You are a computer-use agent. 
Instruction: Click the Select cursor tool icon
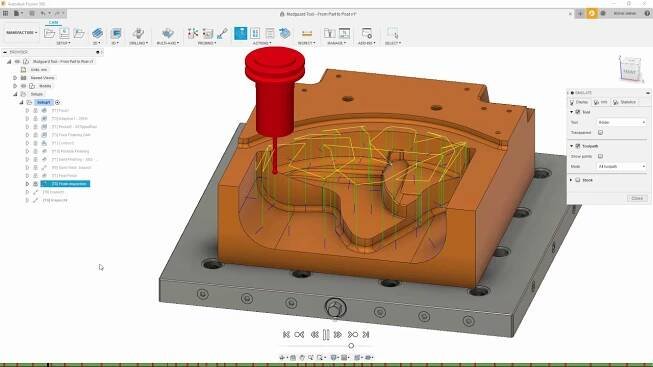(x=392, y=33)
